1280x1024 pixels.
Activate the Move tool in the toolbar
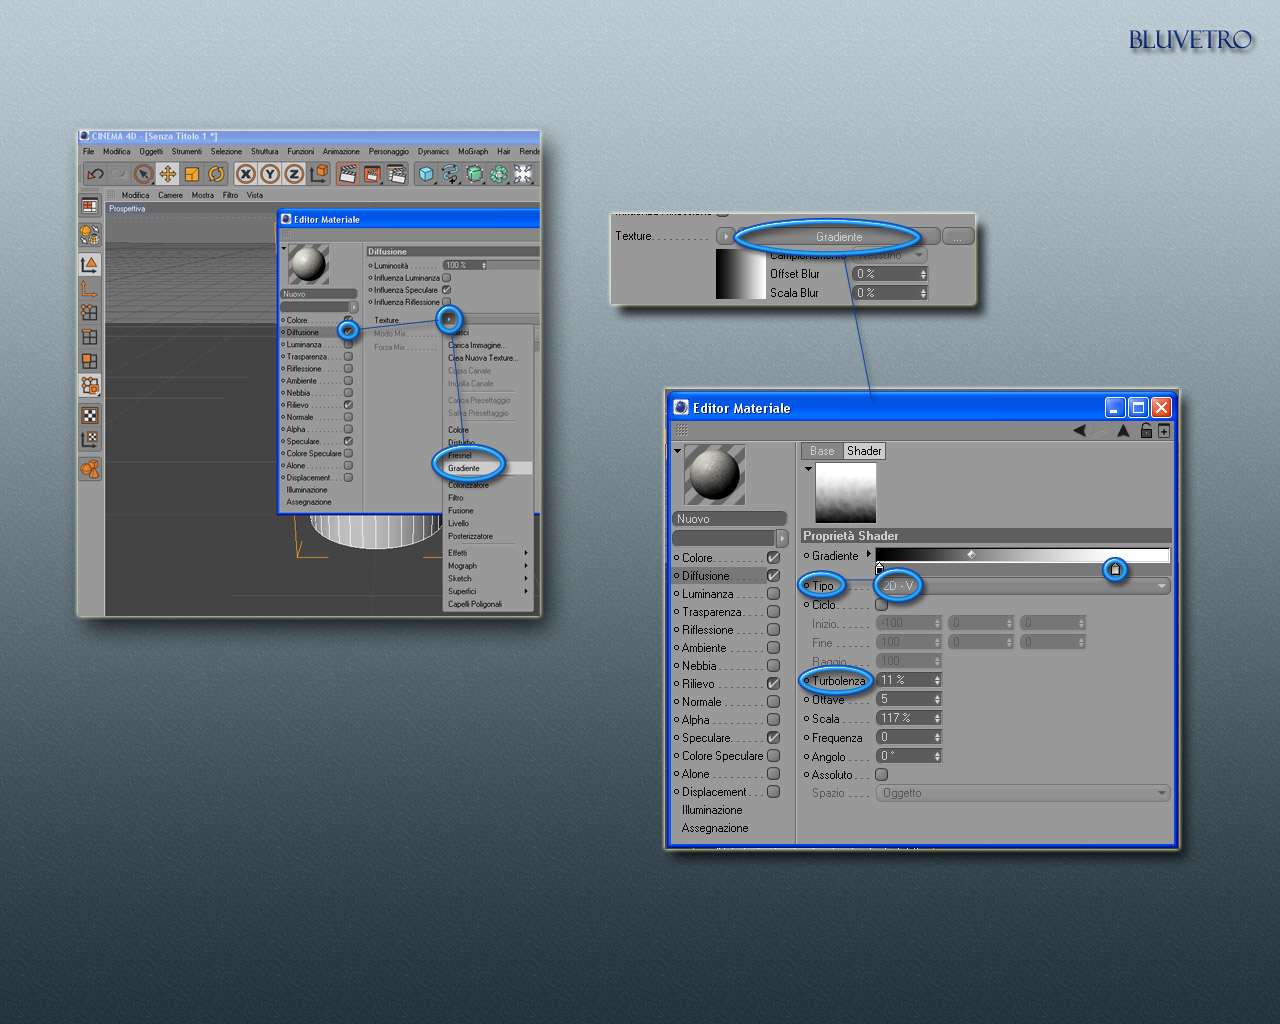click(168, 174)
